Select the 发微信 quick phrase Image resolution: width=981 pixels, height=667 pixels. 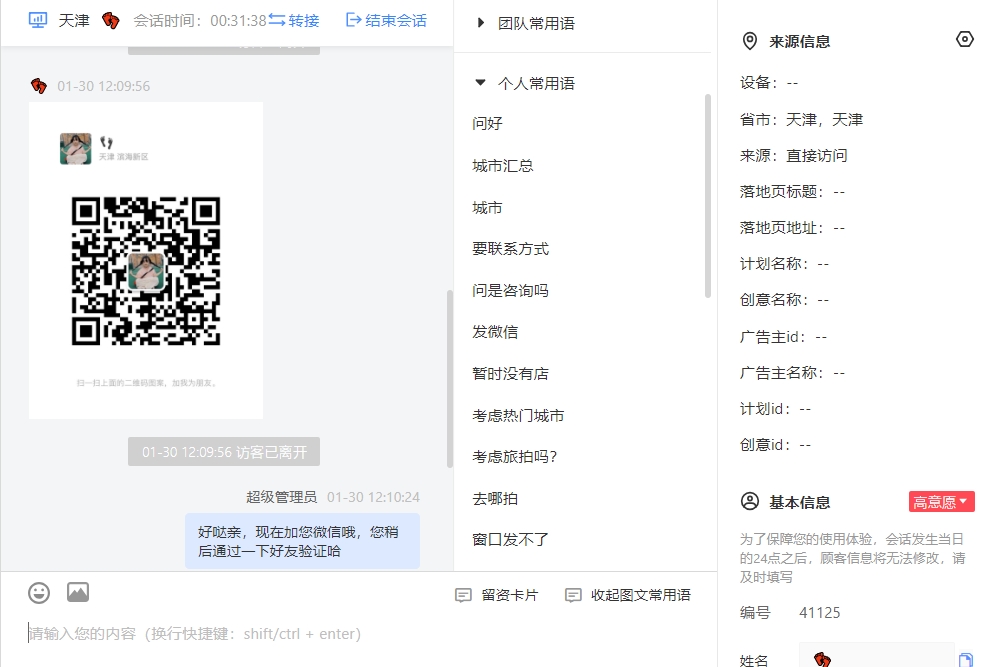[x=495, y=332]
